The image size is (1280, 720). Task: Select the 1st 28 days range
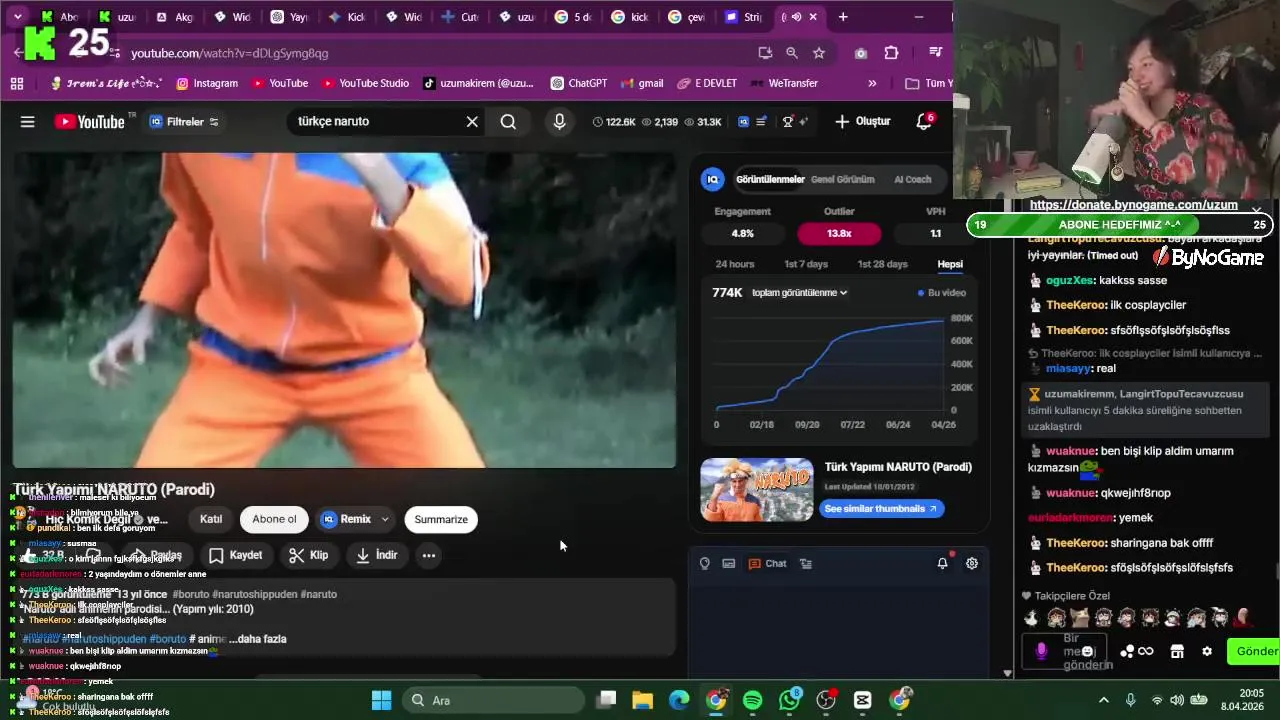[882, 264]
